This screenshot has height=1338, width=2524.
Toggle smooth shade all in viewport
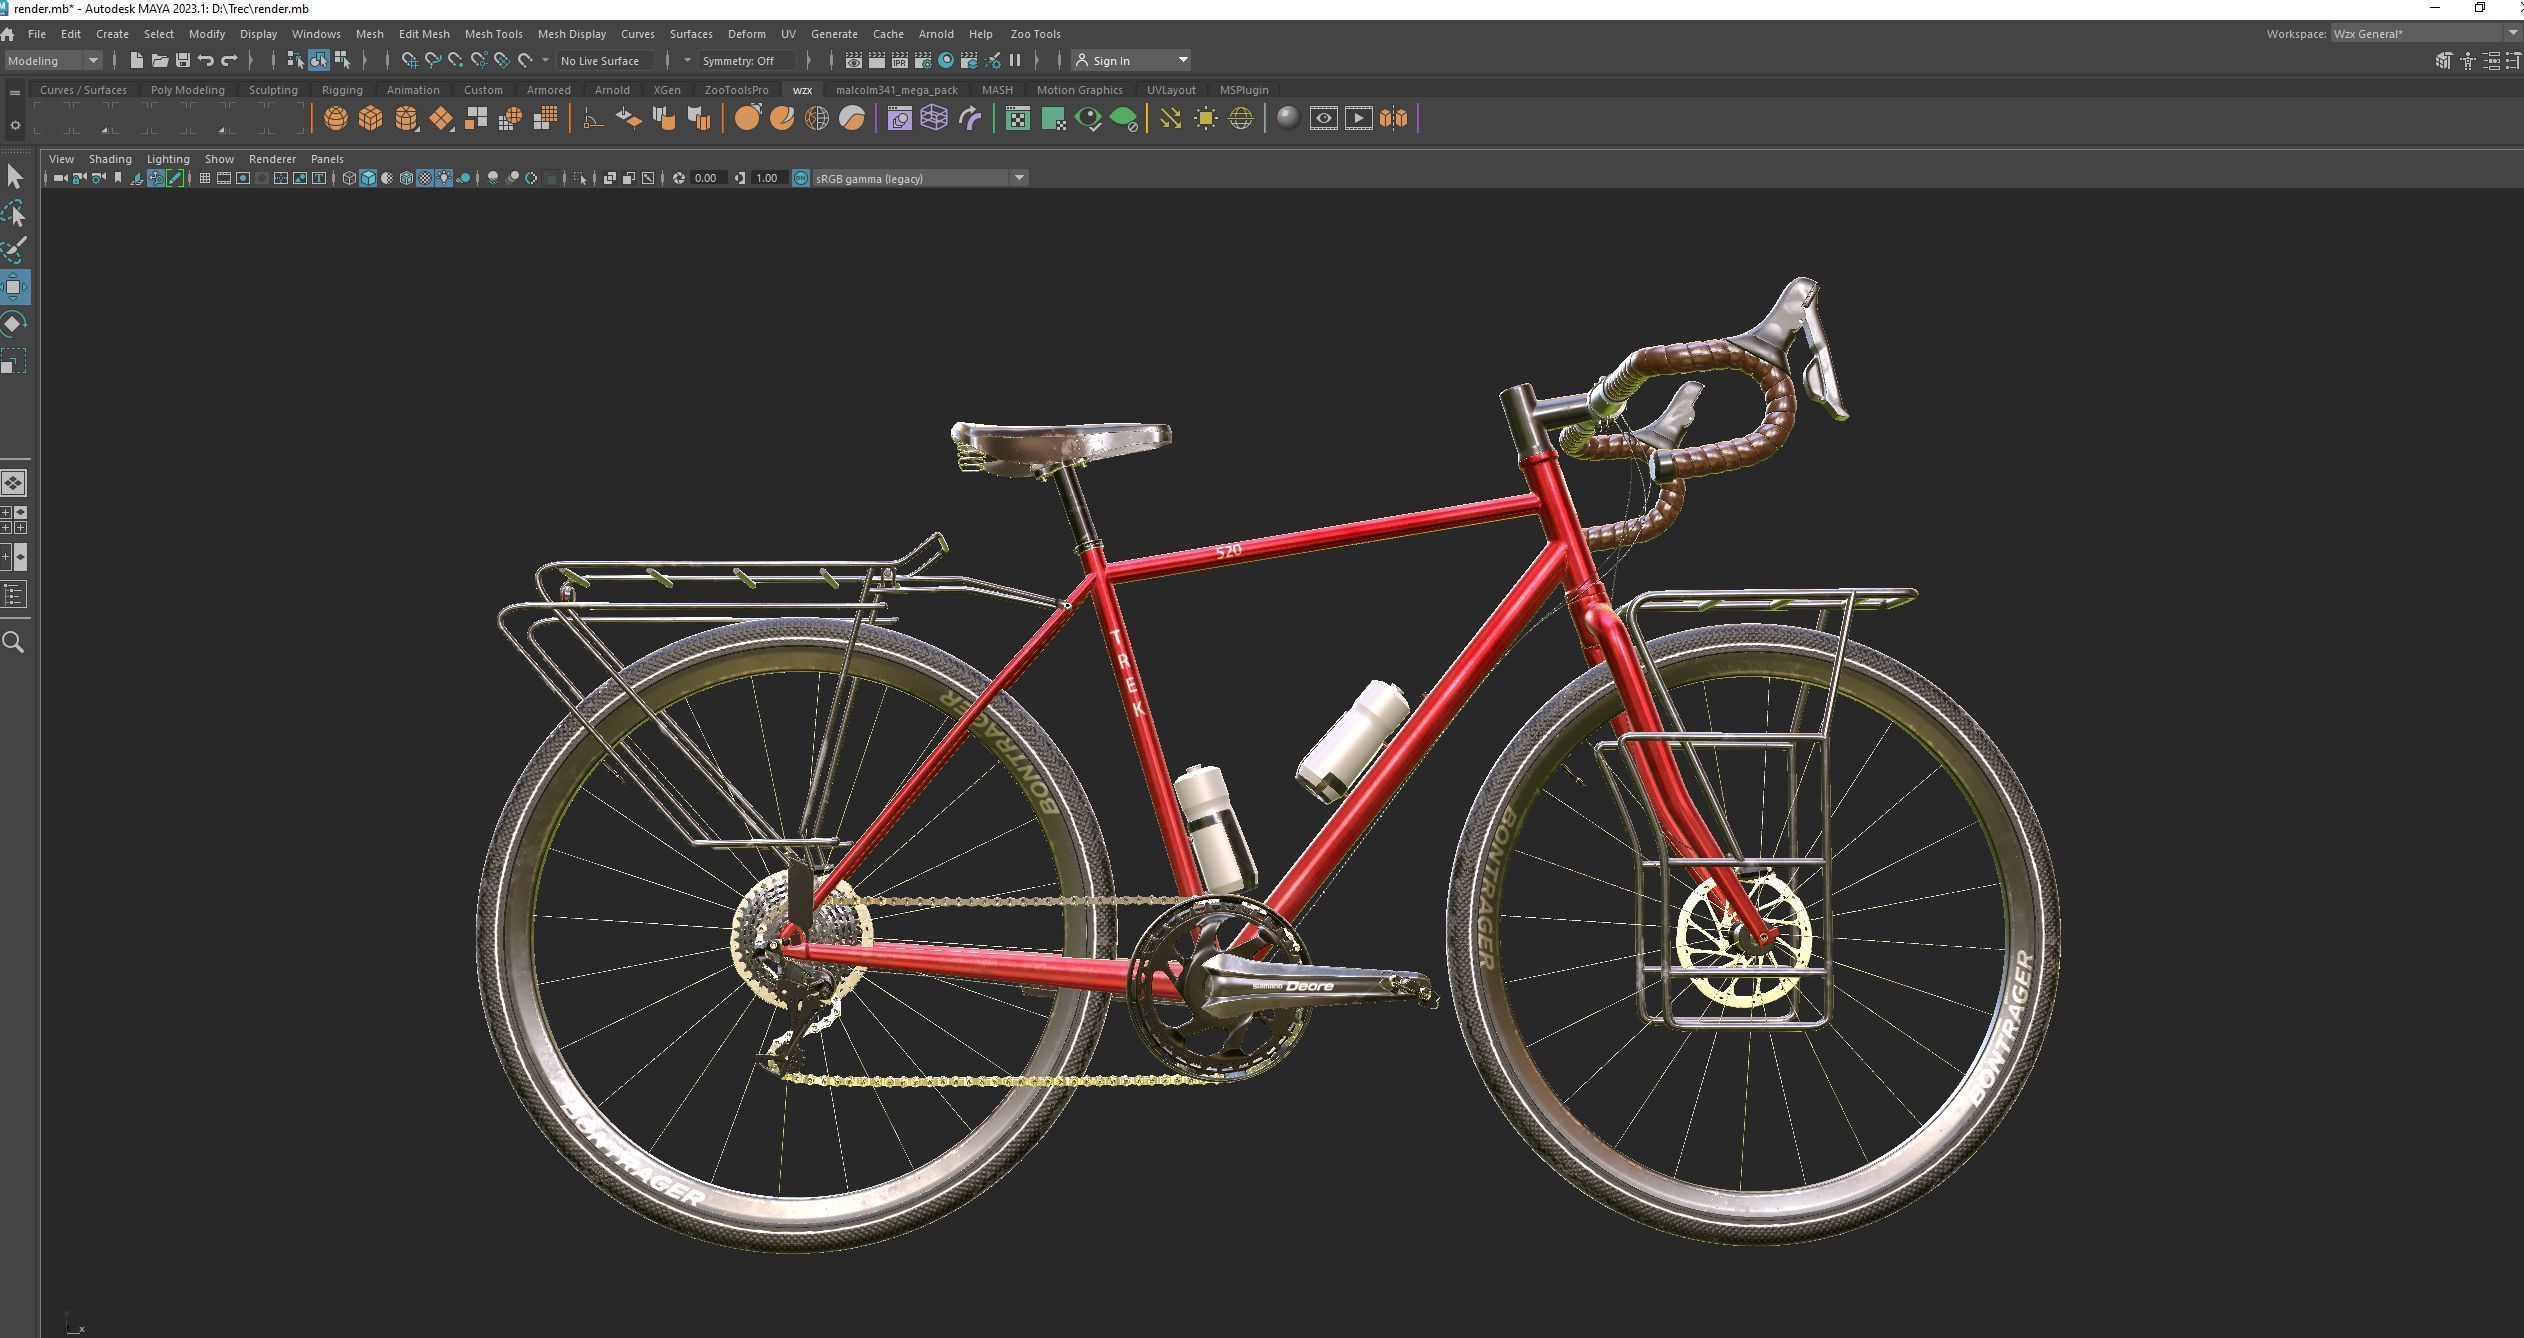(368, 178)
